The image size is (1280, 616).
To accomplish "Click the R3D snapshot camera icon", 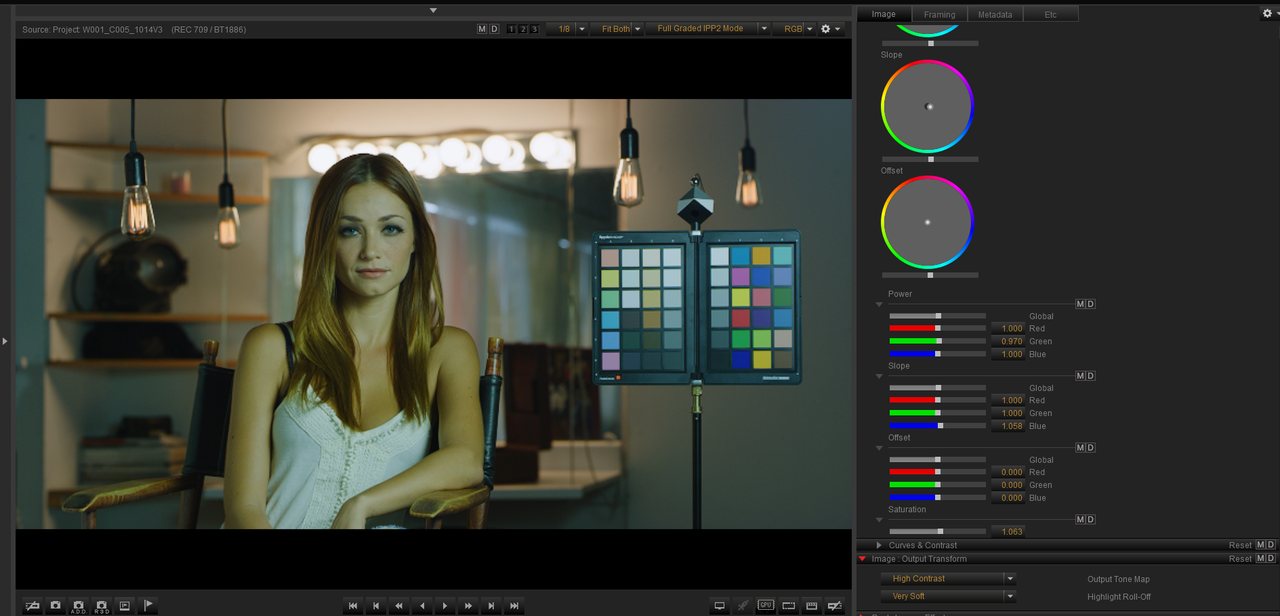I will click(101, 606).
